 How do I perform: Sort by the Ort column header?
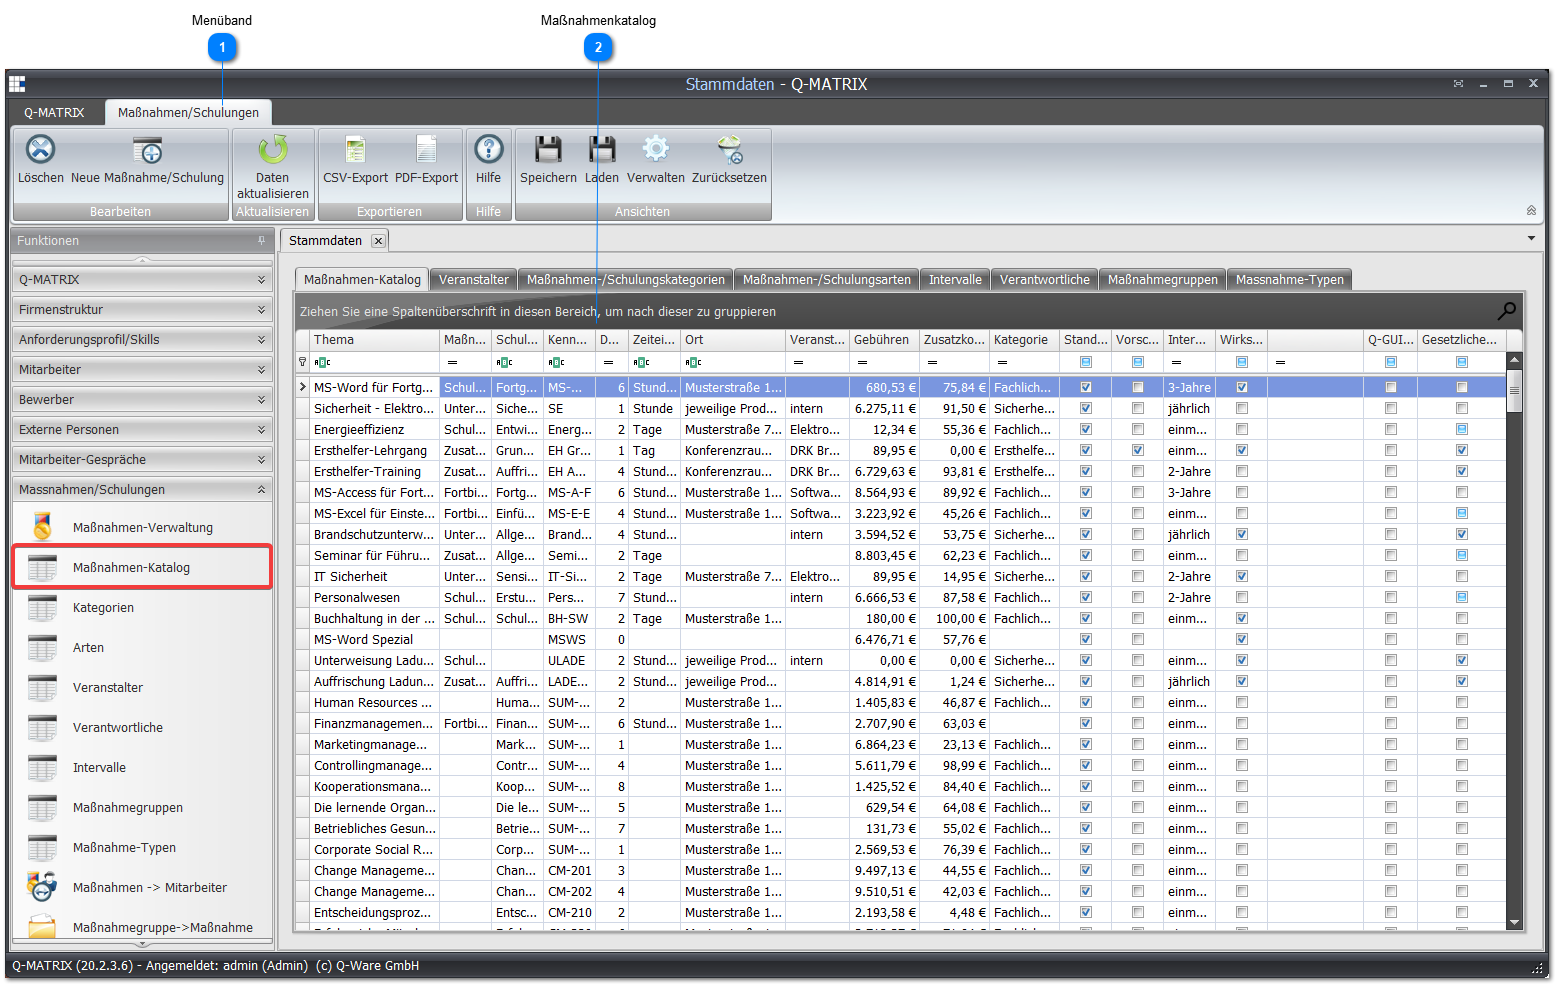click(x=733, y=340)
